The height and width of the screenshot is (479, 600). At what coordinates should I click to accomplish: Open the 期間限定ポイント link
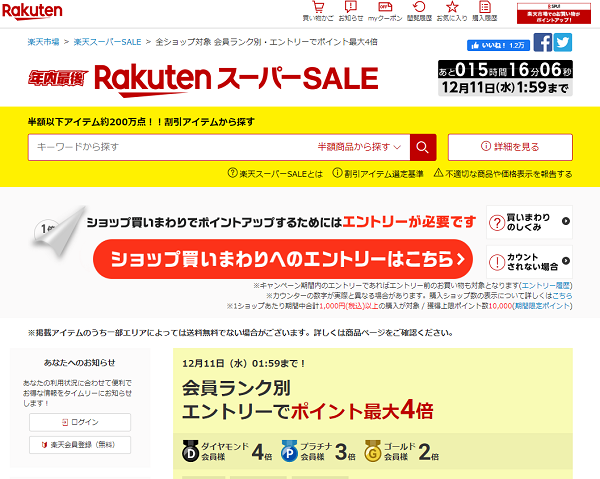coord(542,306)
